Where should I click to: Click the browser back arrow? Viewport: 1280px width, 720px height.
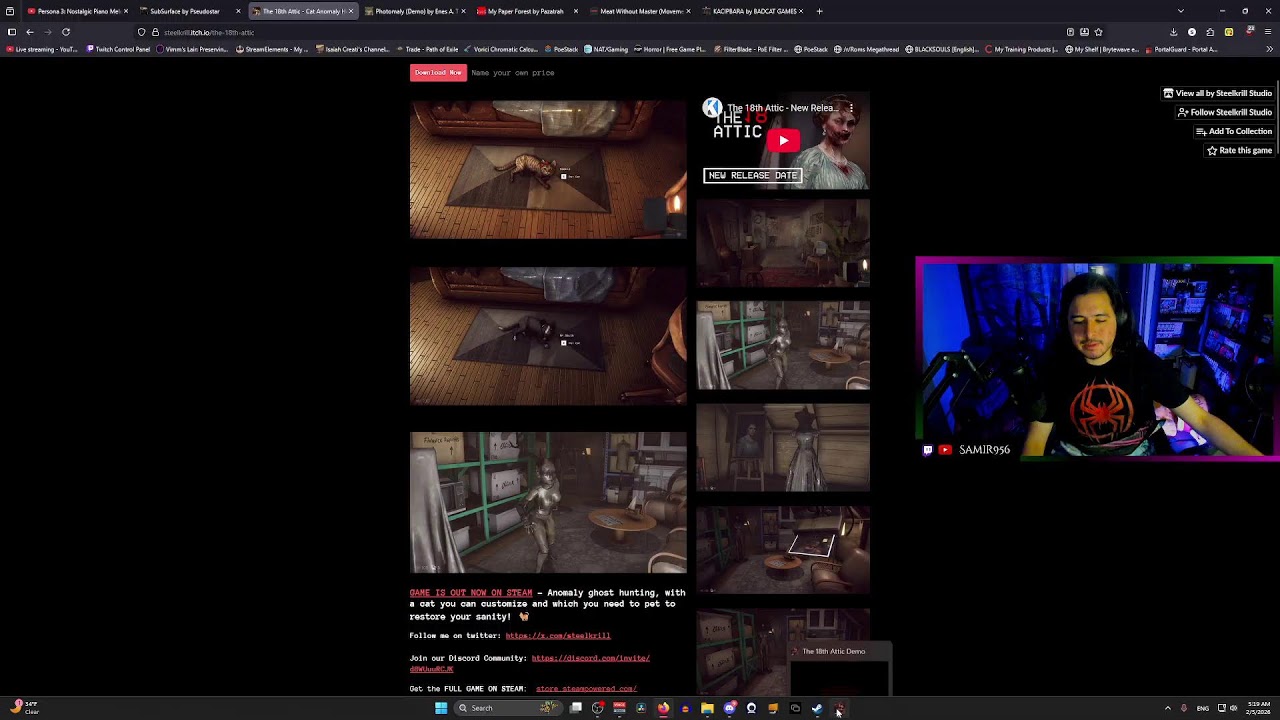pos(29,32)
